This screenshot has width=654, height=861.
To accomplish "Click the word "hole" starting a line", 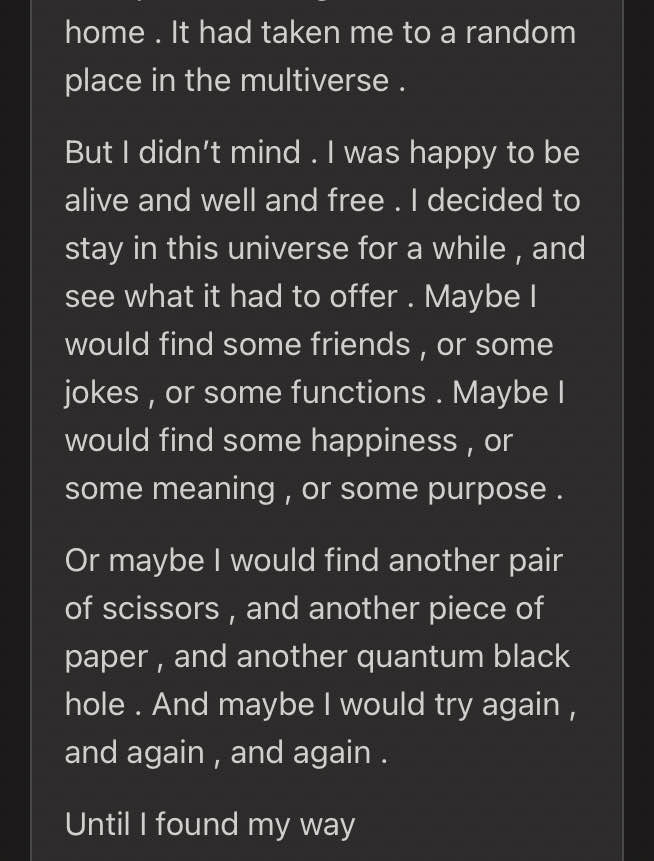I will pyautogui.click(x=95, y=704).
